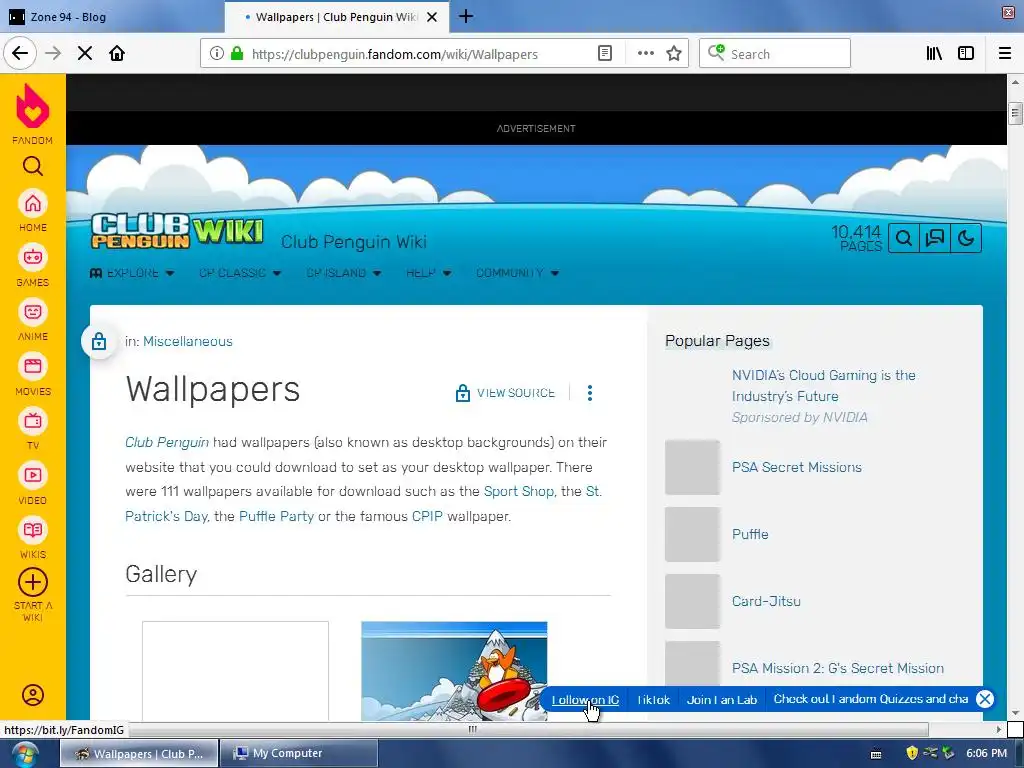The image size is (1024, 768).
Task: Expand the Explore dropdown menu
Action: [132, 273]
